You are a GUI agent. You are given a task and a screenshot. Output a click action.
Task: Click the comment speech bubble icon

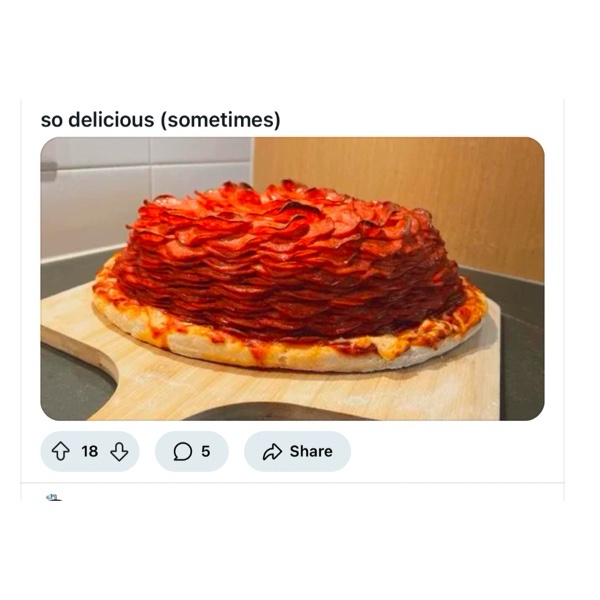click(x=183, y=452)
